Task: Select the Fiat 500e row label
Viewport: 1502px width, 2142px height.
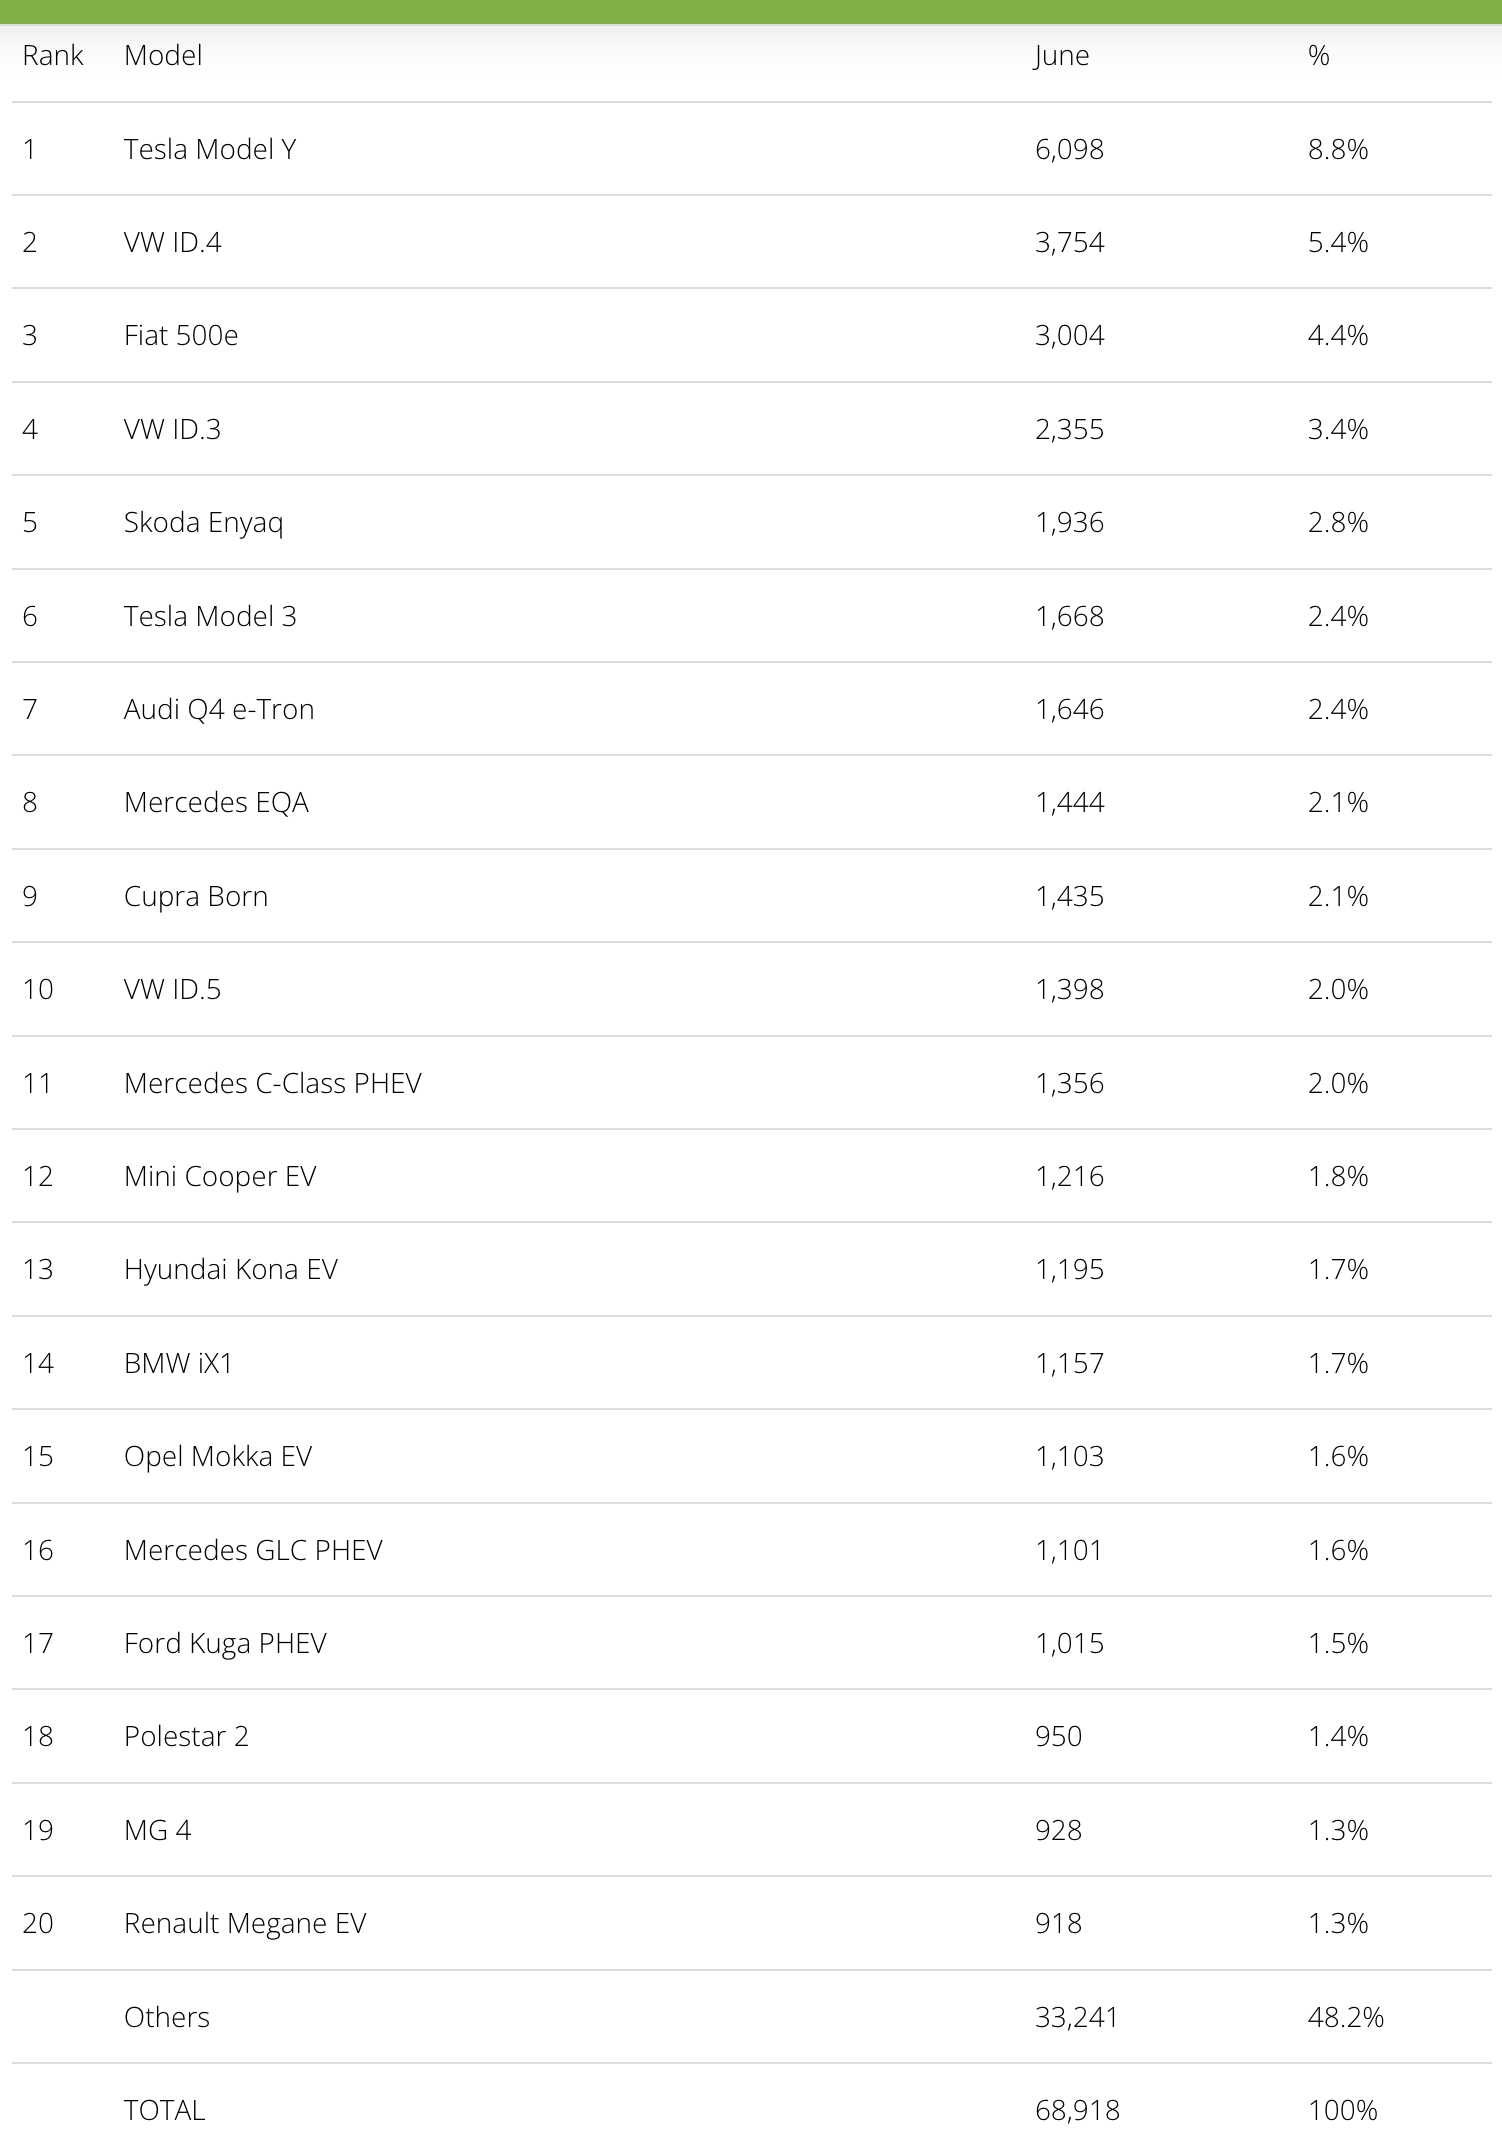Action: [x=181, y=335]
